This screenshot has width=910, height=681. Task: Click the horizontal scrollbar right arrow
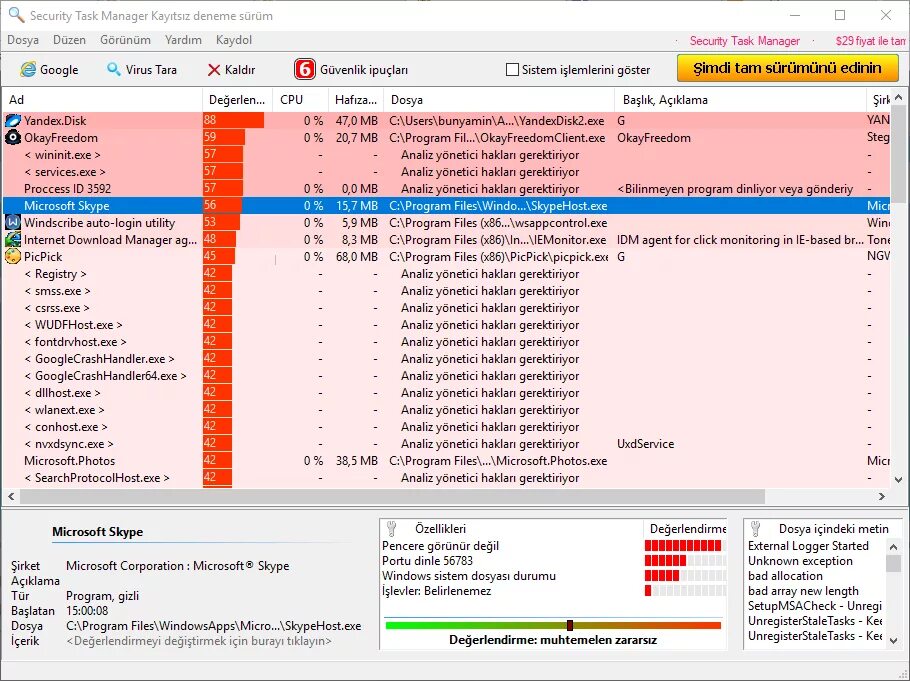882,496
